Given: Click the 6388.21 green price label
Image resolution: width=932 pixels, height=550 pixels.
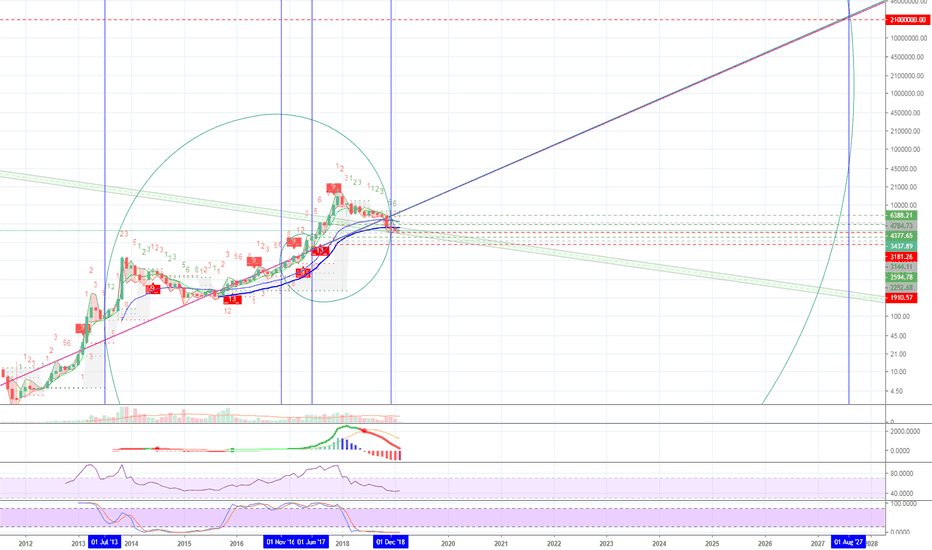Looking at the screenshot, I should click(901, 215).
